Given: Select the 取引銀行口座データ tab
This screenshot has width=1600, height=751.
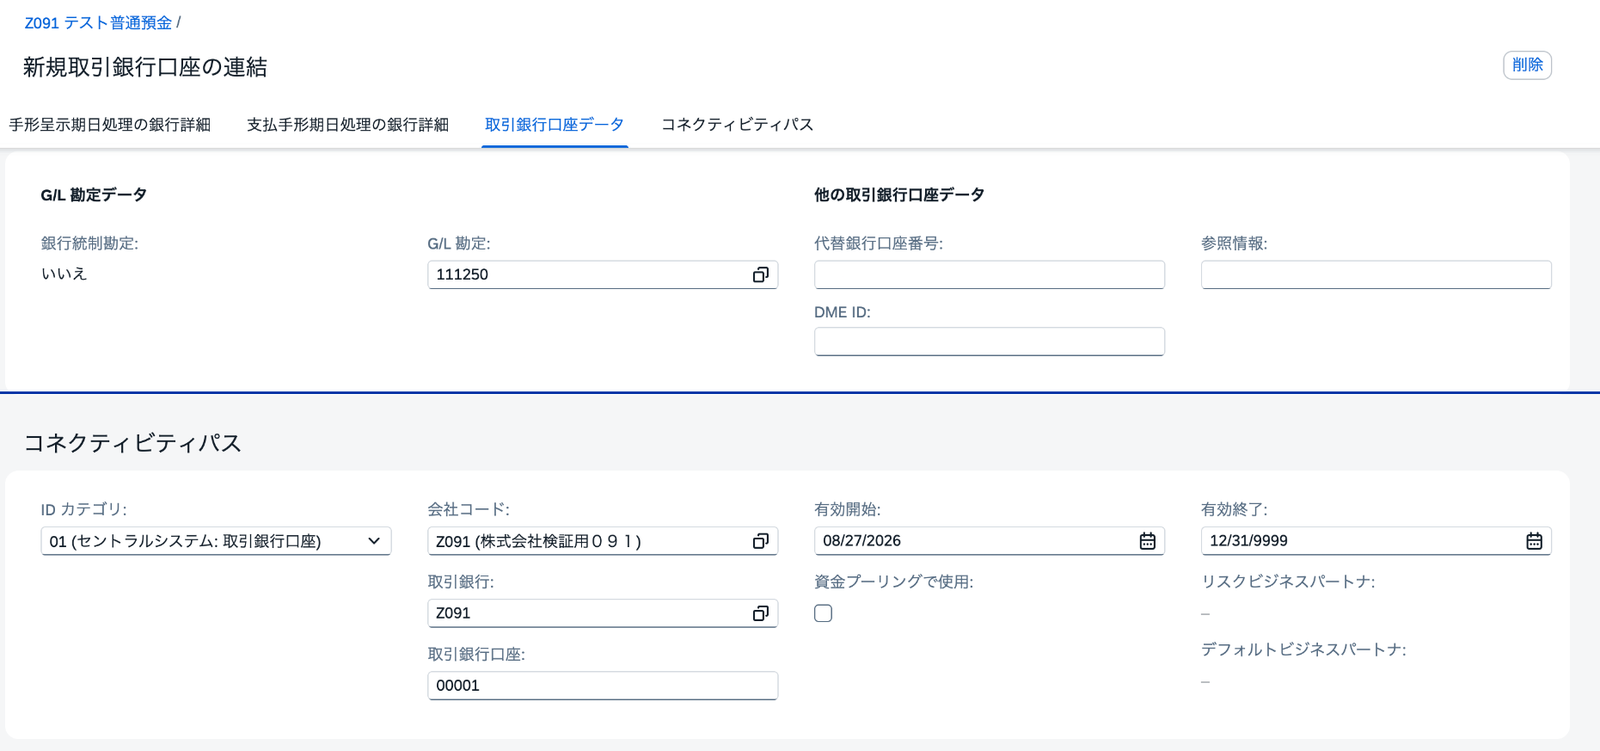Looking at the screenshot, I should 554,125.
